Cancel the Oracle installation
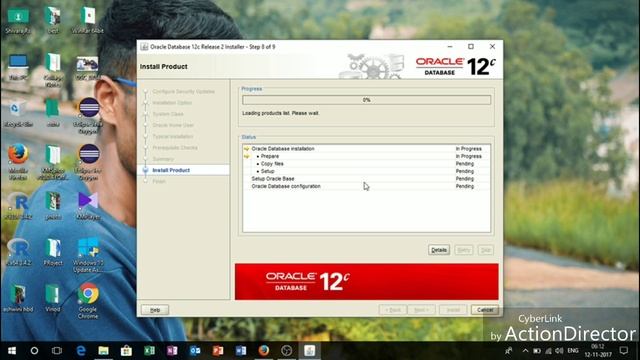Image resolution: width=640 pixels, height=360 pixels. tap(484, 310)
